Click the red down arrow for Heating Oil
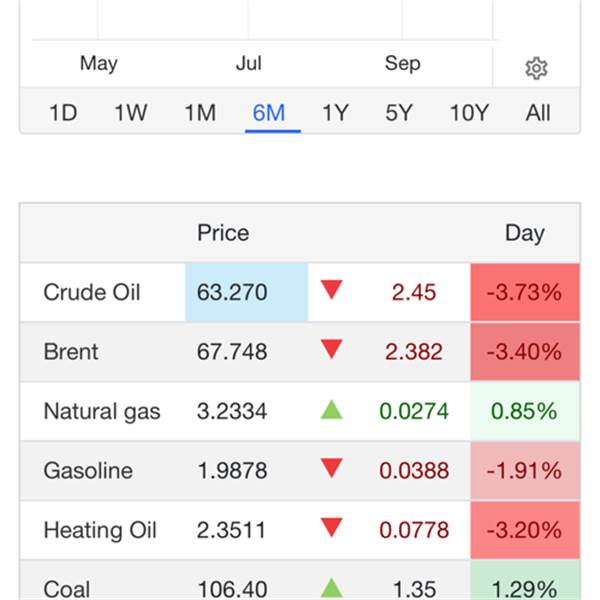 coord(331,529)
